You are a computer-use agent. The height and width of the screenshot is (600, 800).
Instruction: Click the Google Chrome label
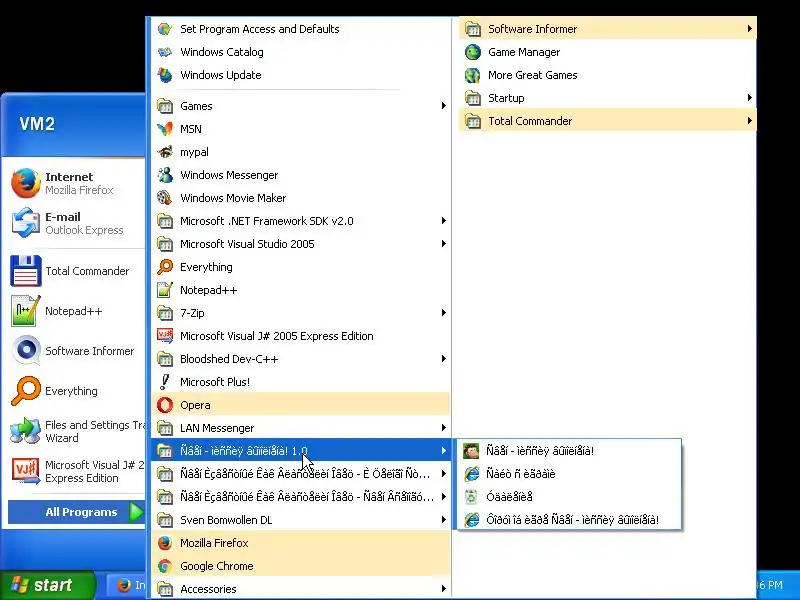217,566
